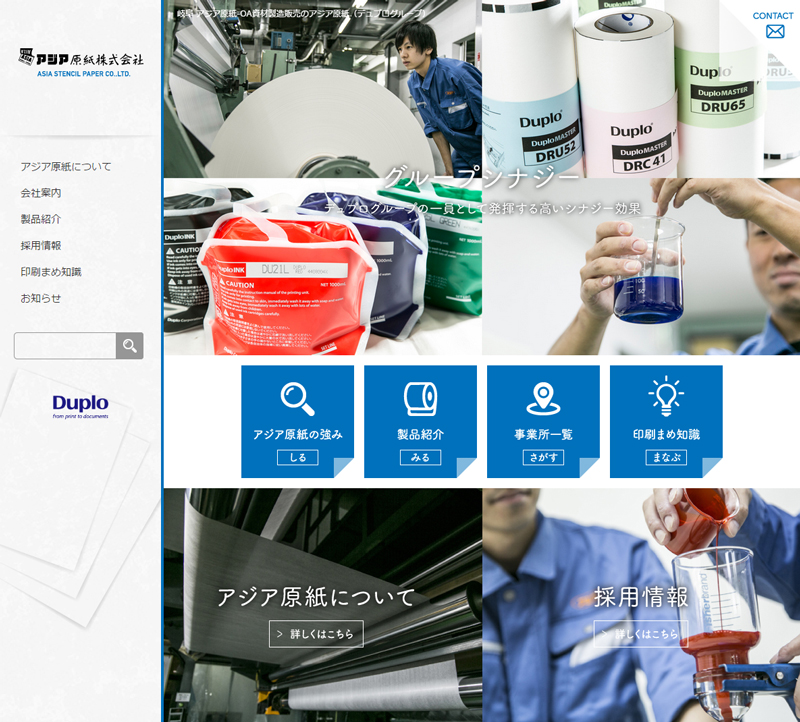Open the Asia Stencil Paper company logo
This screenshot has height=722, width=800.
pyautogui.click(x=81, y=62)
